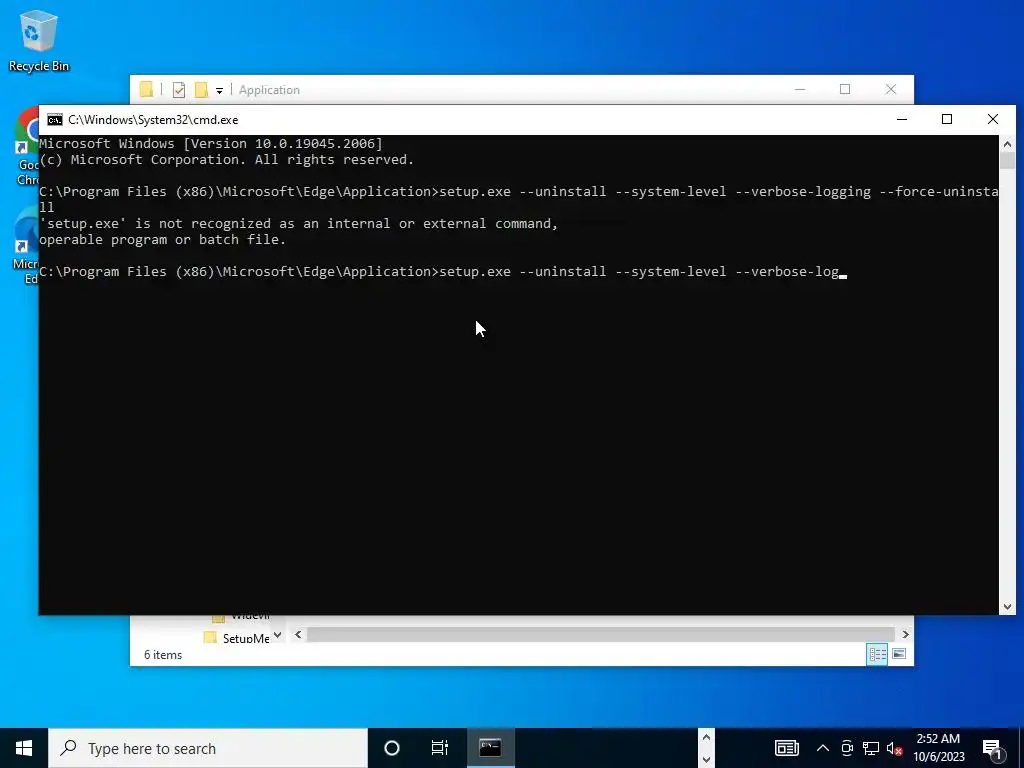
Task: Open the notification center icon
Action: click(x=993, y=748)
